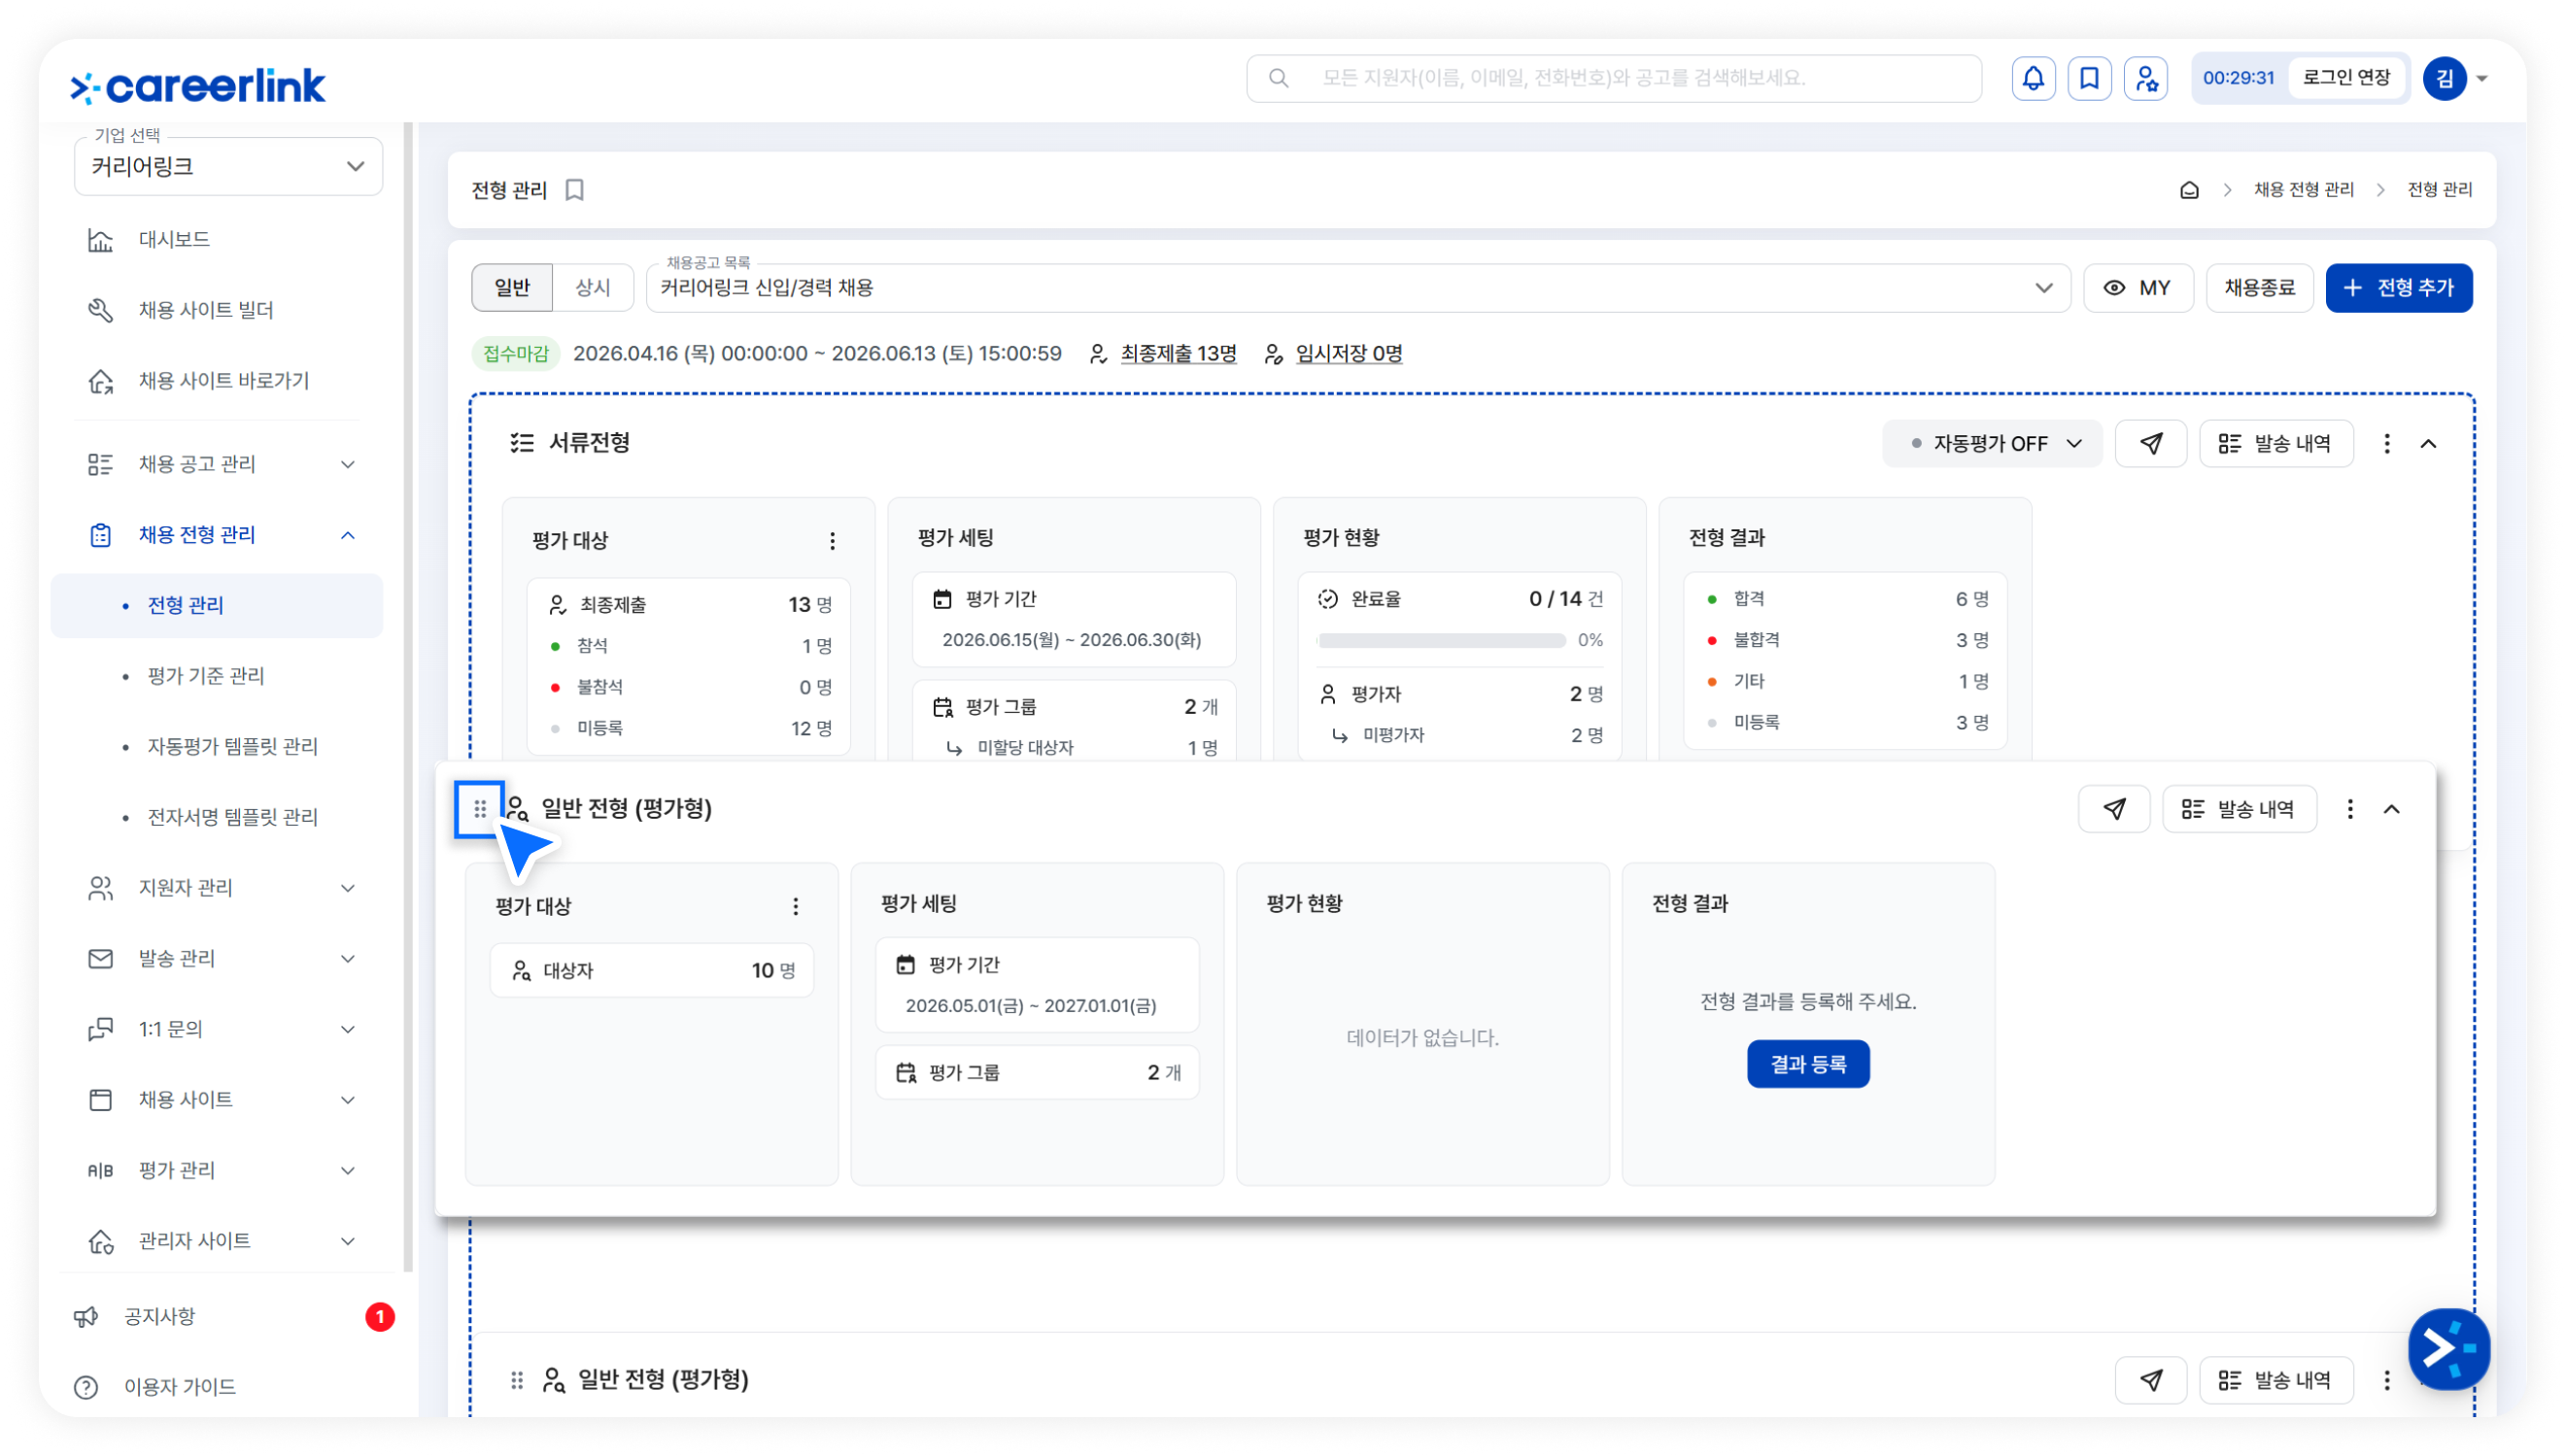
Task: Toggle the MY view eye button
Action: [2138, 288]
